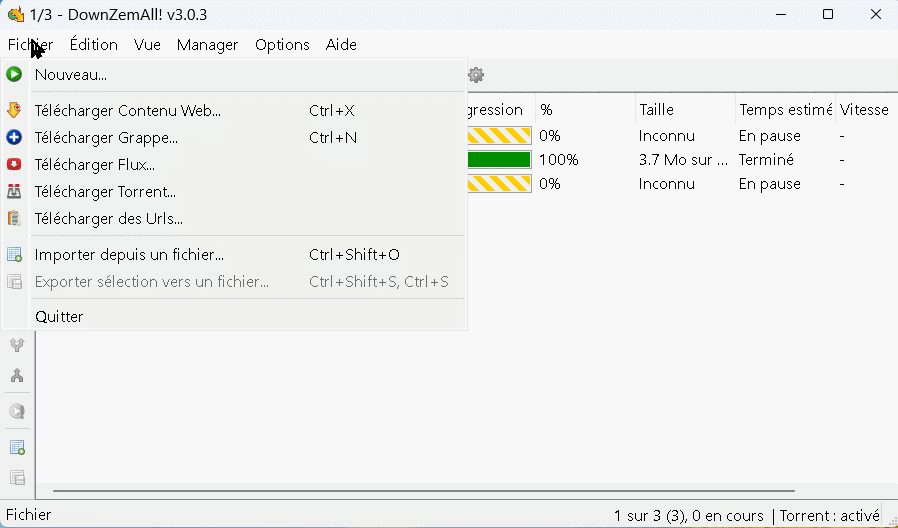The image size is (898, 528).
Task: Click the gear settings icon in toolbar
Action: [476, 74]
